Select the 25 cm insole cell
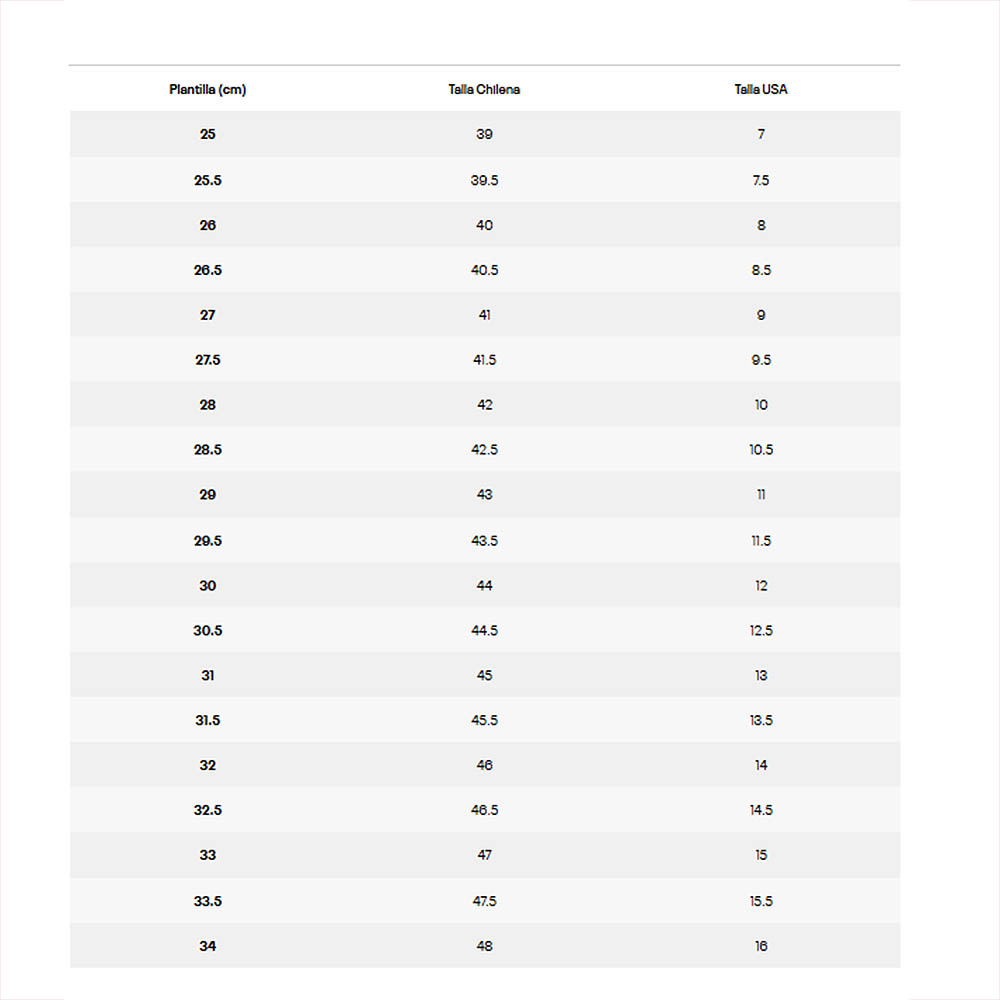Screen dimensions: 1000x1000 [207, 134]
